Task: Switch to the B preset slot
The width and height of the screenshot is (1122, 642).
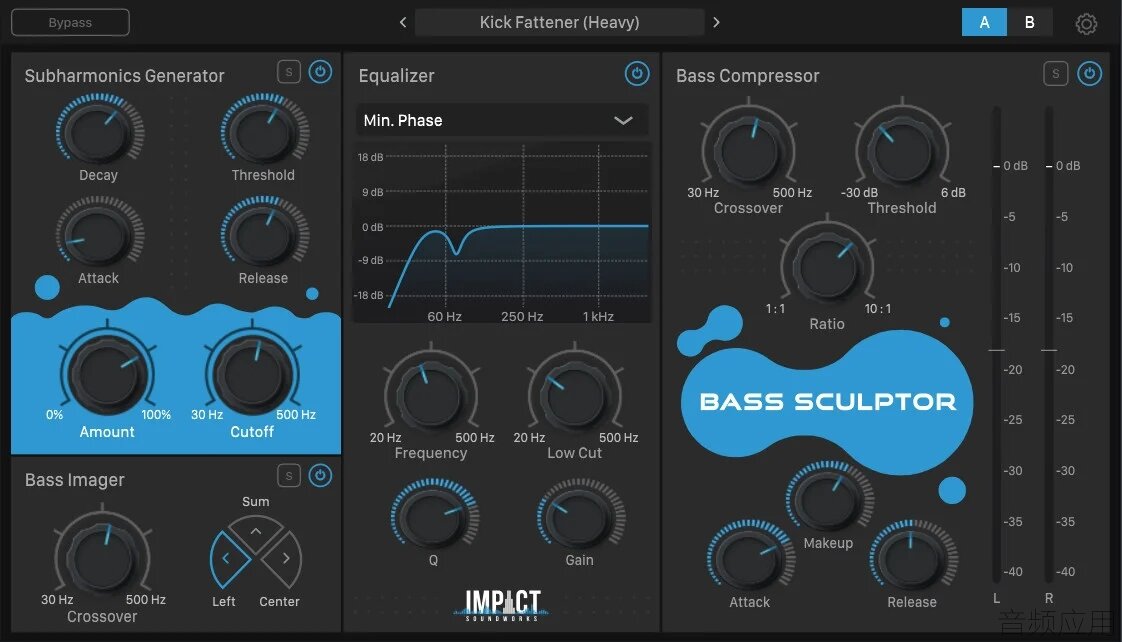Action: 1030,22
